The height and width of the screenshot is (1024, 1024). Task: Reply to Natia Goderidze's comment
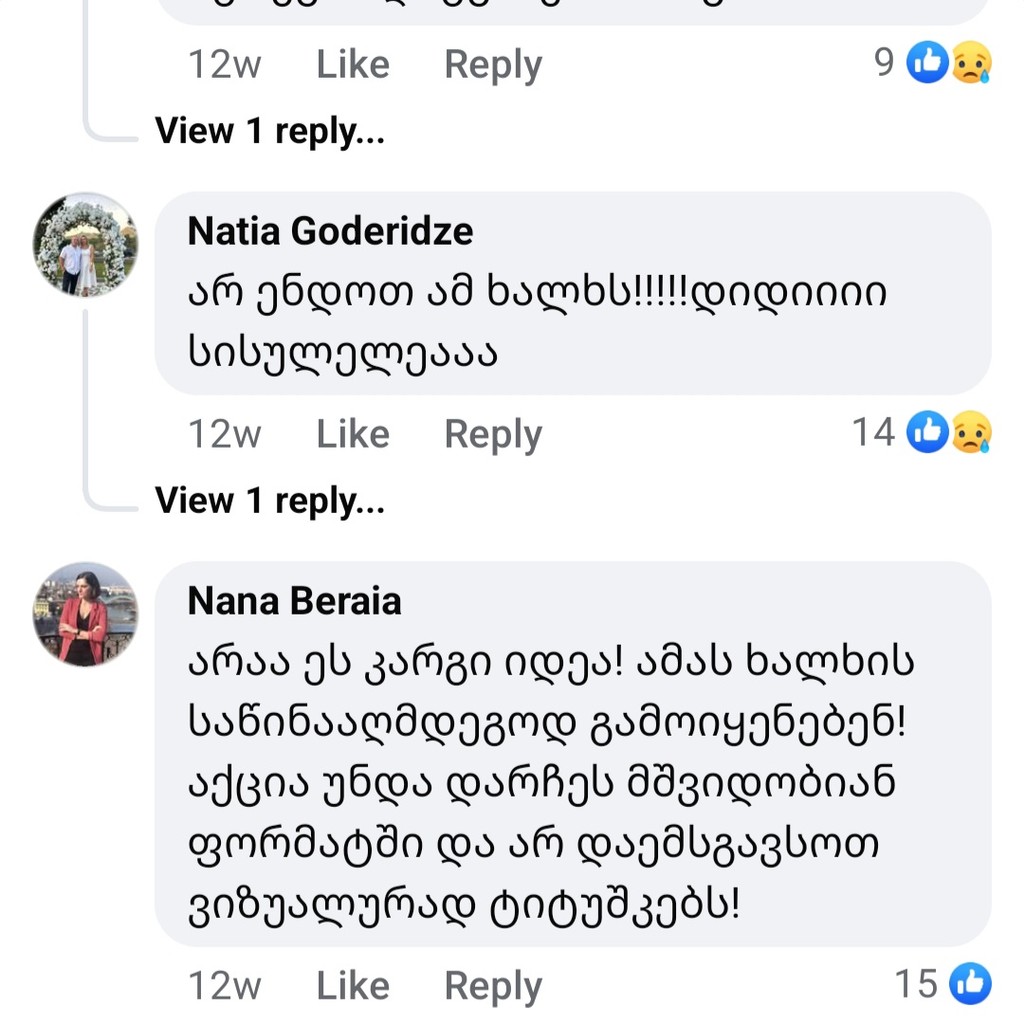492,434
